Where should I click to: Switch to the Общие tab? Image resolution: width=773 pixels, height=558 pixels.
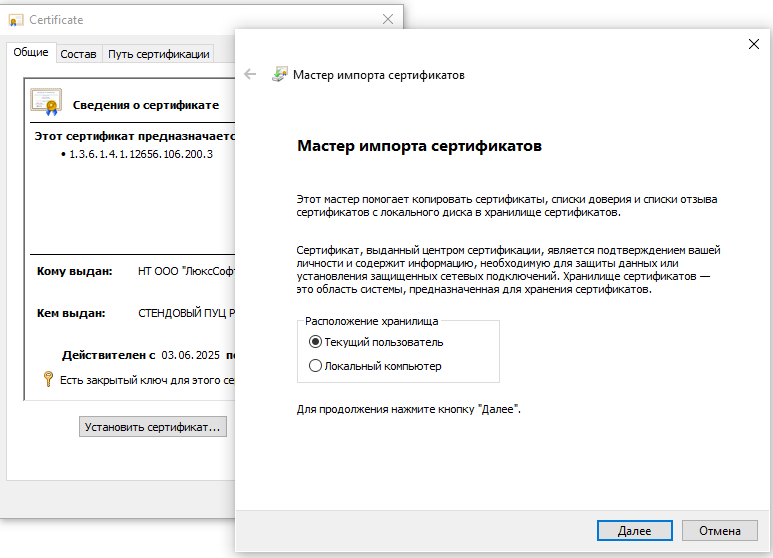coord(30,53)
